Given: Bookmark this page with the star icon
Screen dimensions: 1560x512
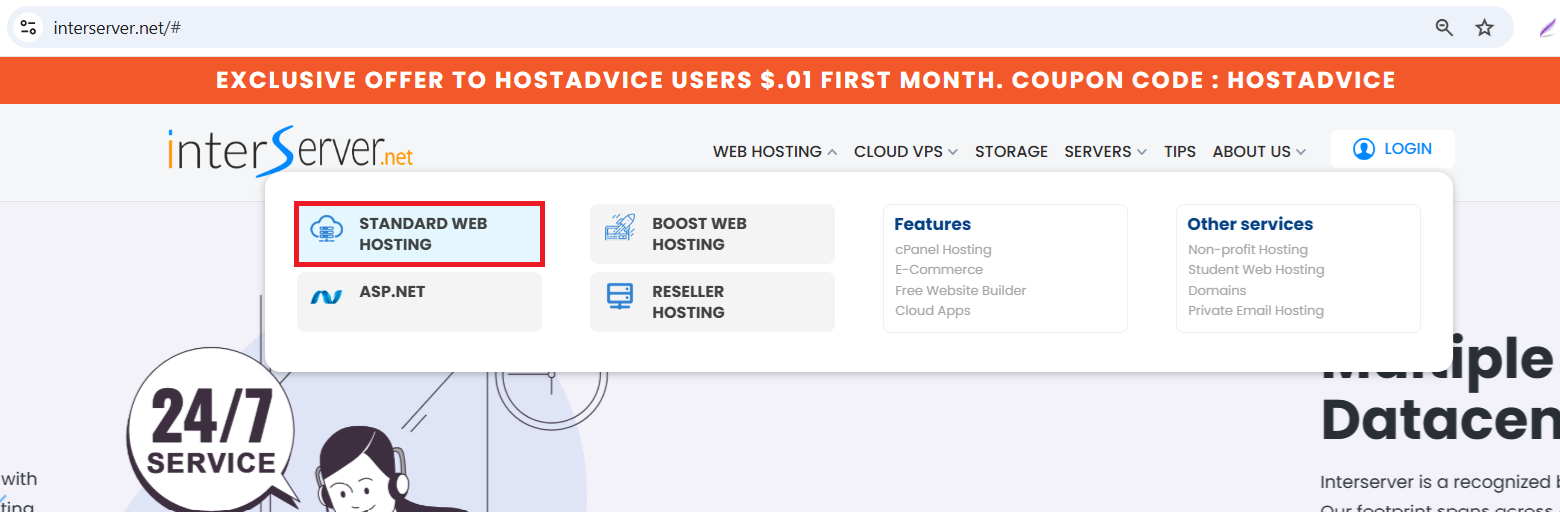Looking at the screenshot, I should tap(1485, 28).
